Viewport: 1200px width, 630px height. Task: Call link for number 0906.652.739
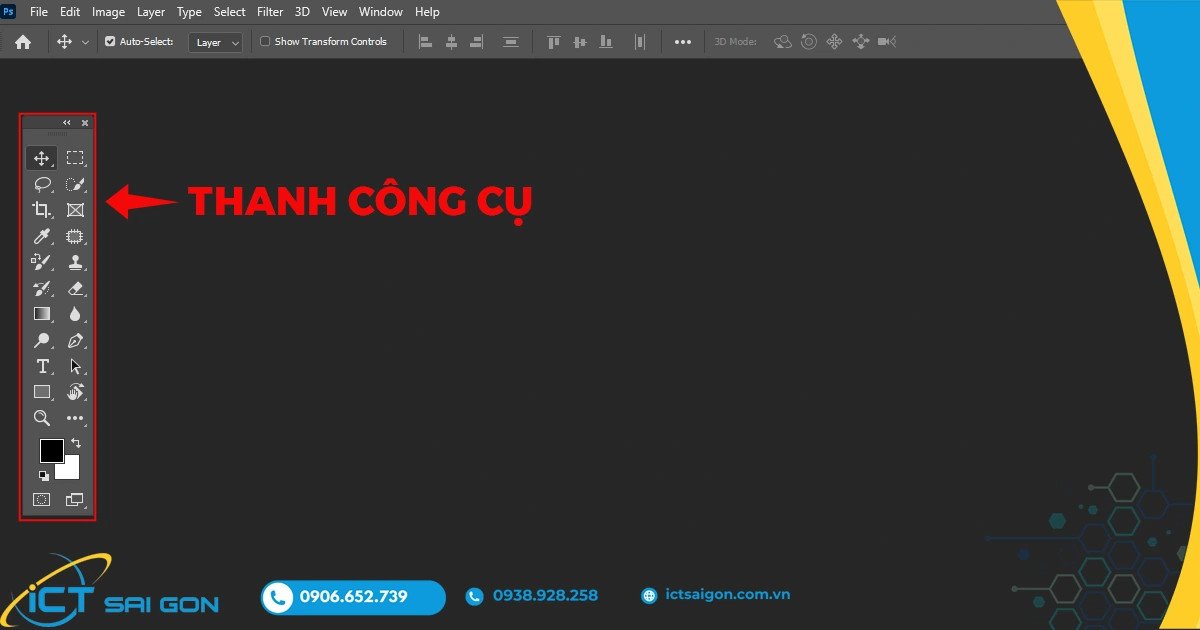[x=352, y=597]
